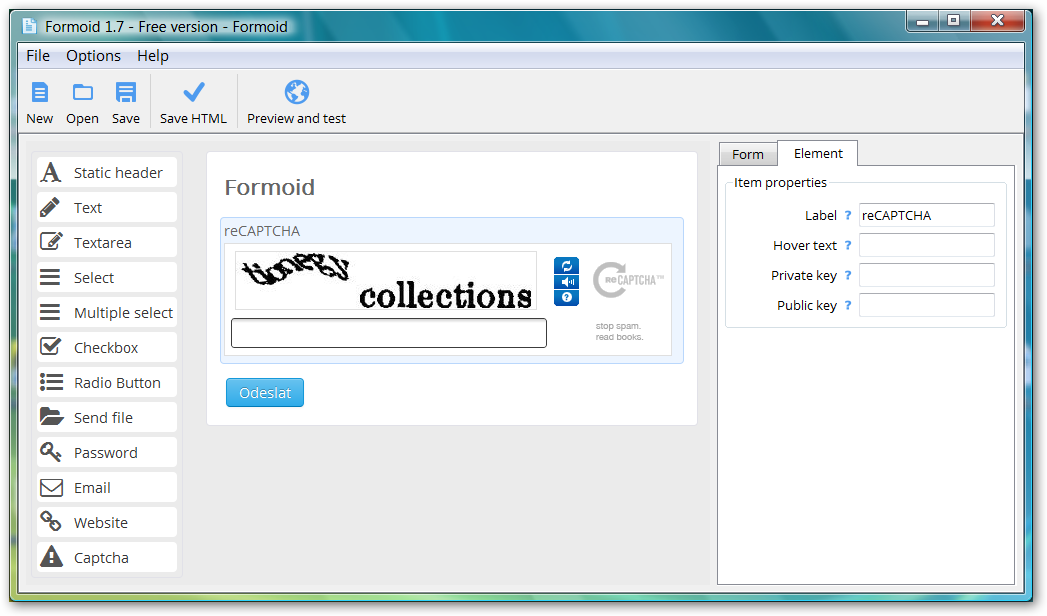Image resolution: width=1047 pixels, height=616 pixels.
Task: Select the Formoid form title heading
Action: [270, 188]
